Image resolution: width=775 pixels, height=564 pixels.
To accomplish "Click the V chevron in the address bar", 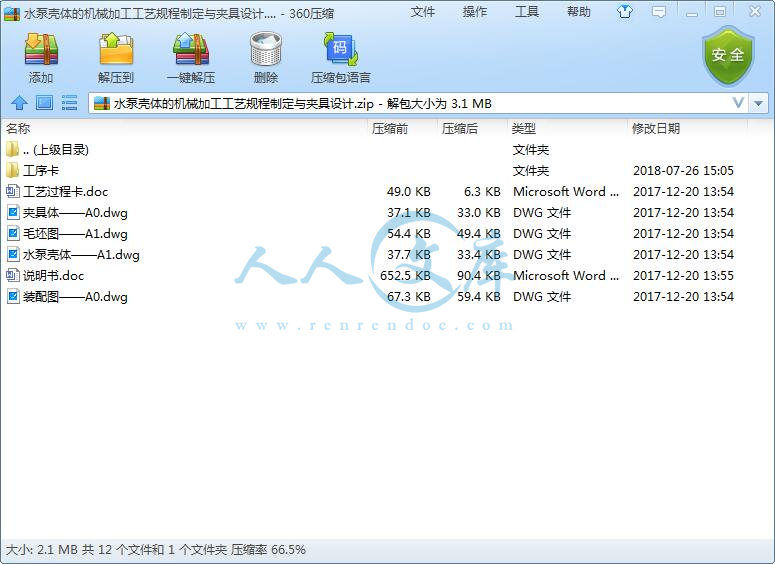I will 738,103.
